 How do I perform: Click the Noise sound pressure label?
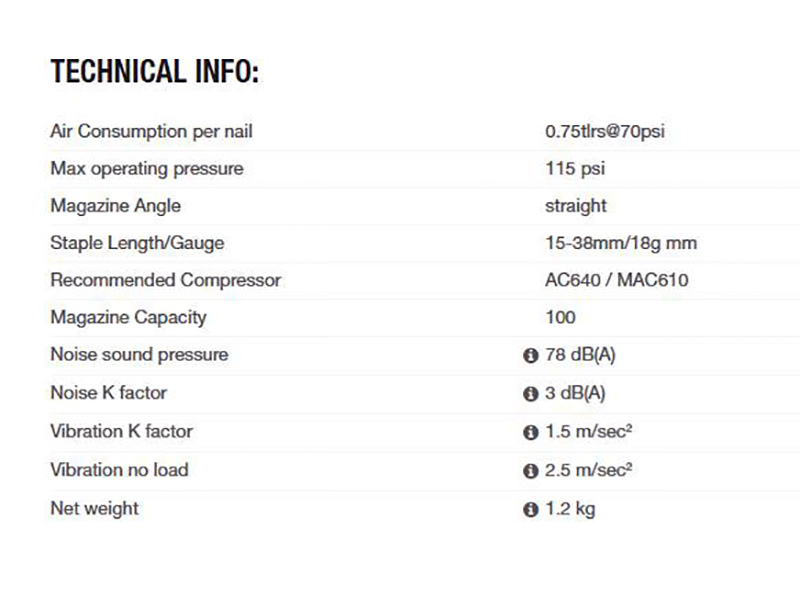point(139,355)
